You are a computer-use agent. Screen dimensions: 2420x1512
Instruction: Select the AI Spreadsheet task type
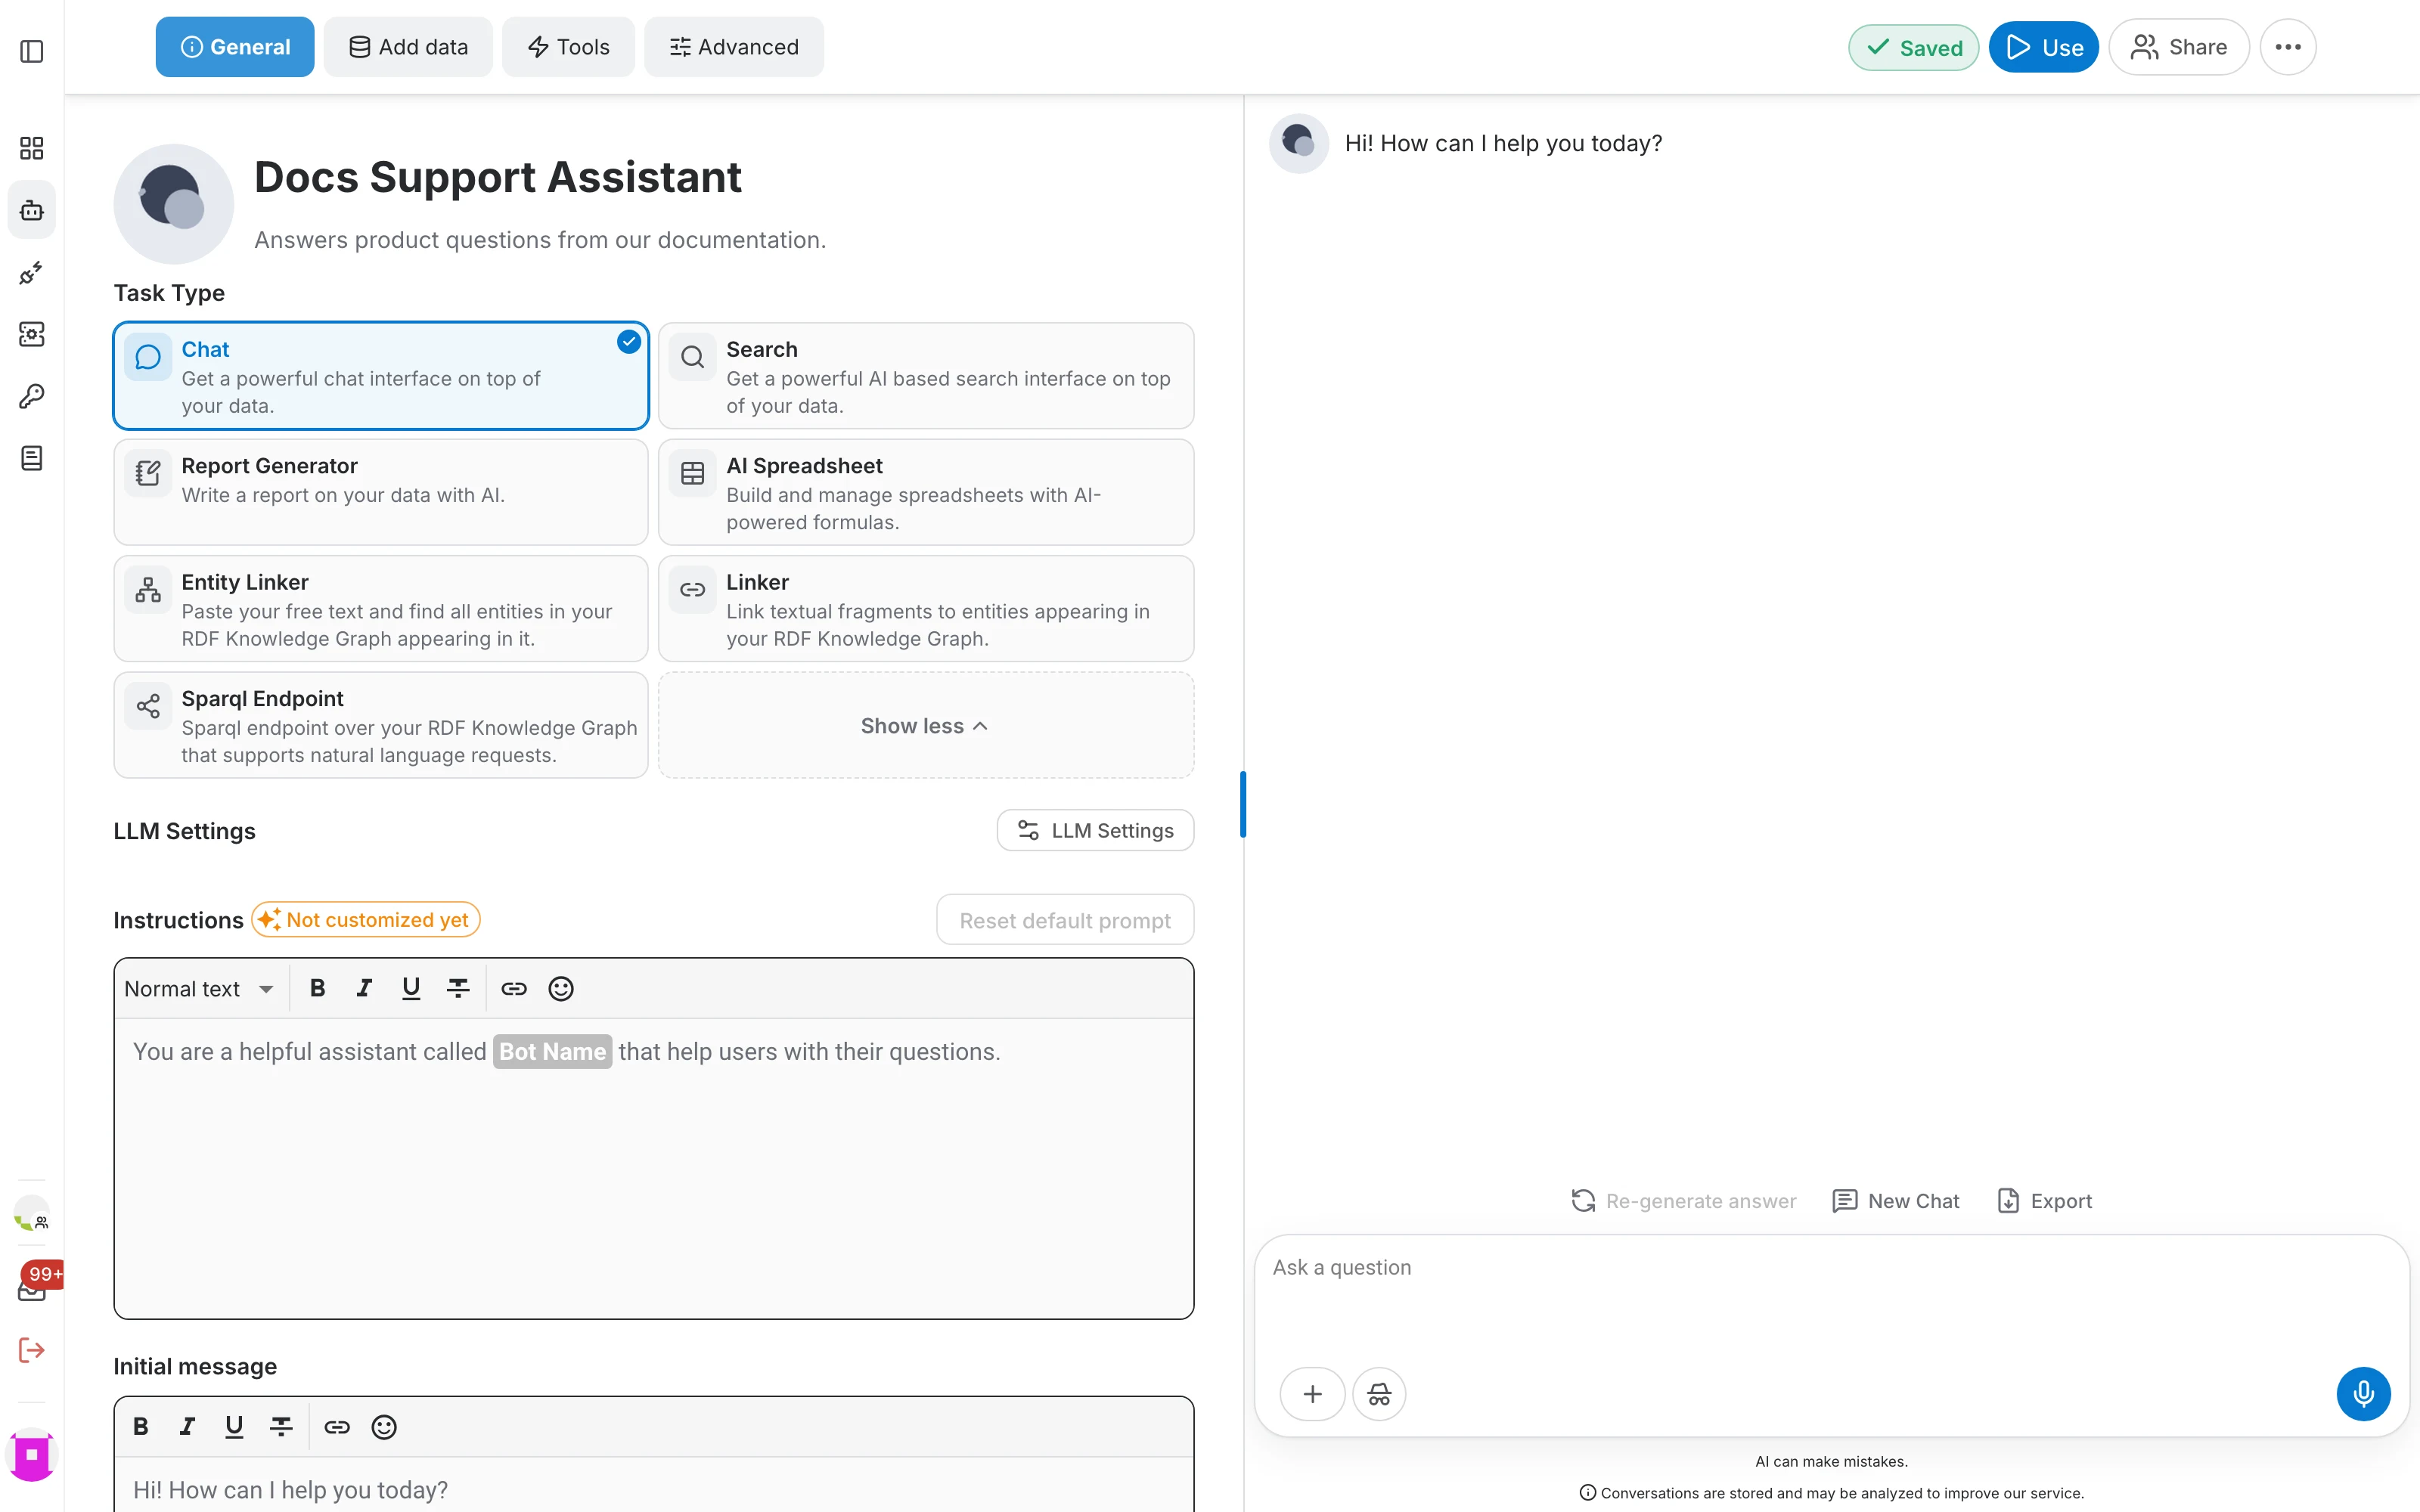tap(926, 492)
